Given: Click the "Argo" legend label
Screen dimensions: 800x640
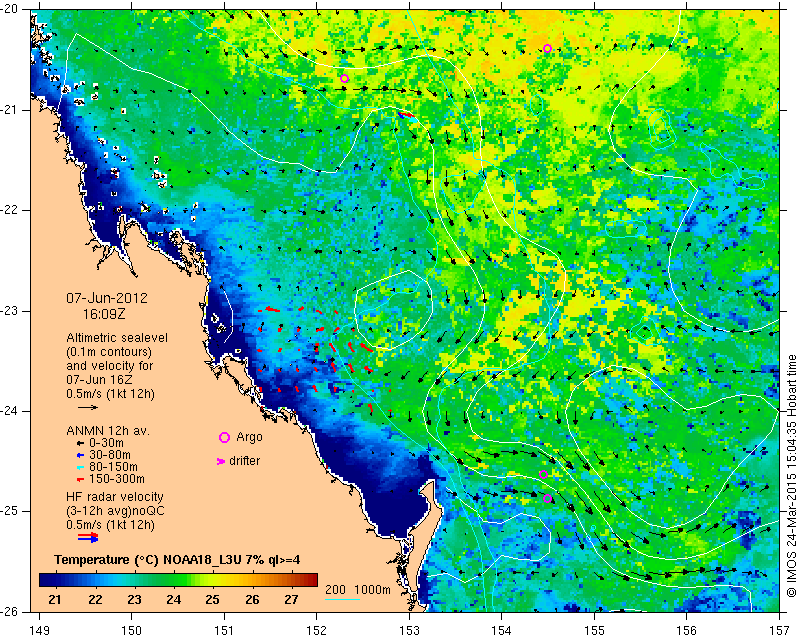Looking at the screenshot, I should click(x=249, y=437).
